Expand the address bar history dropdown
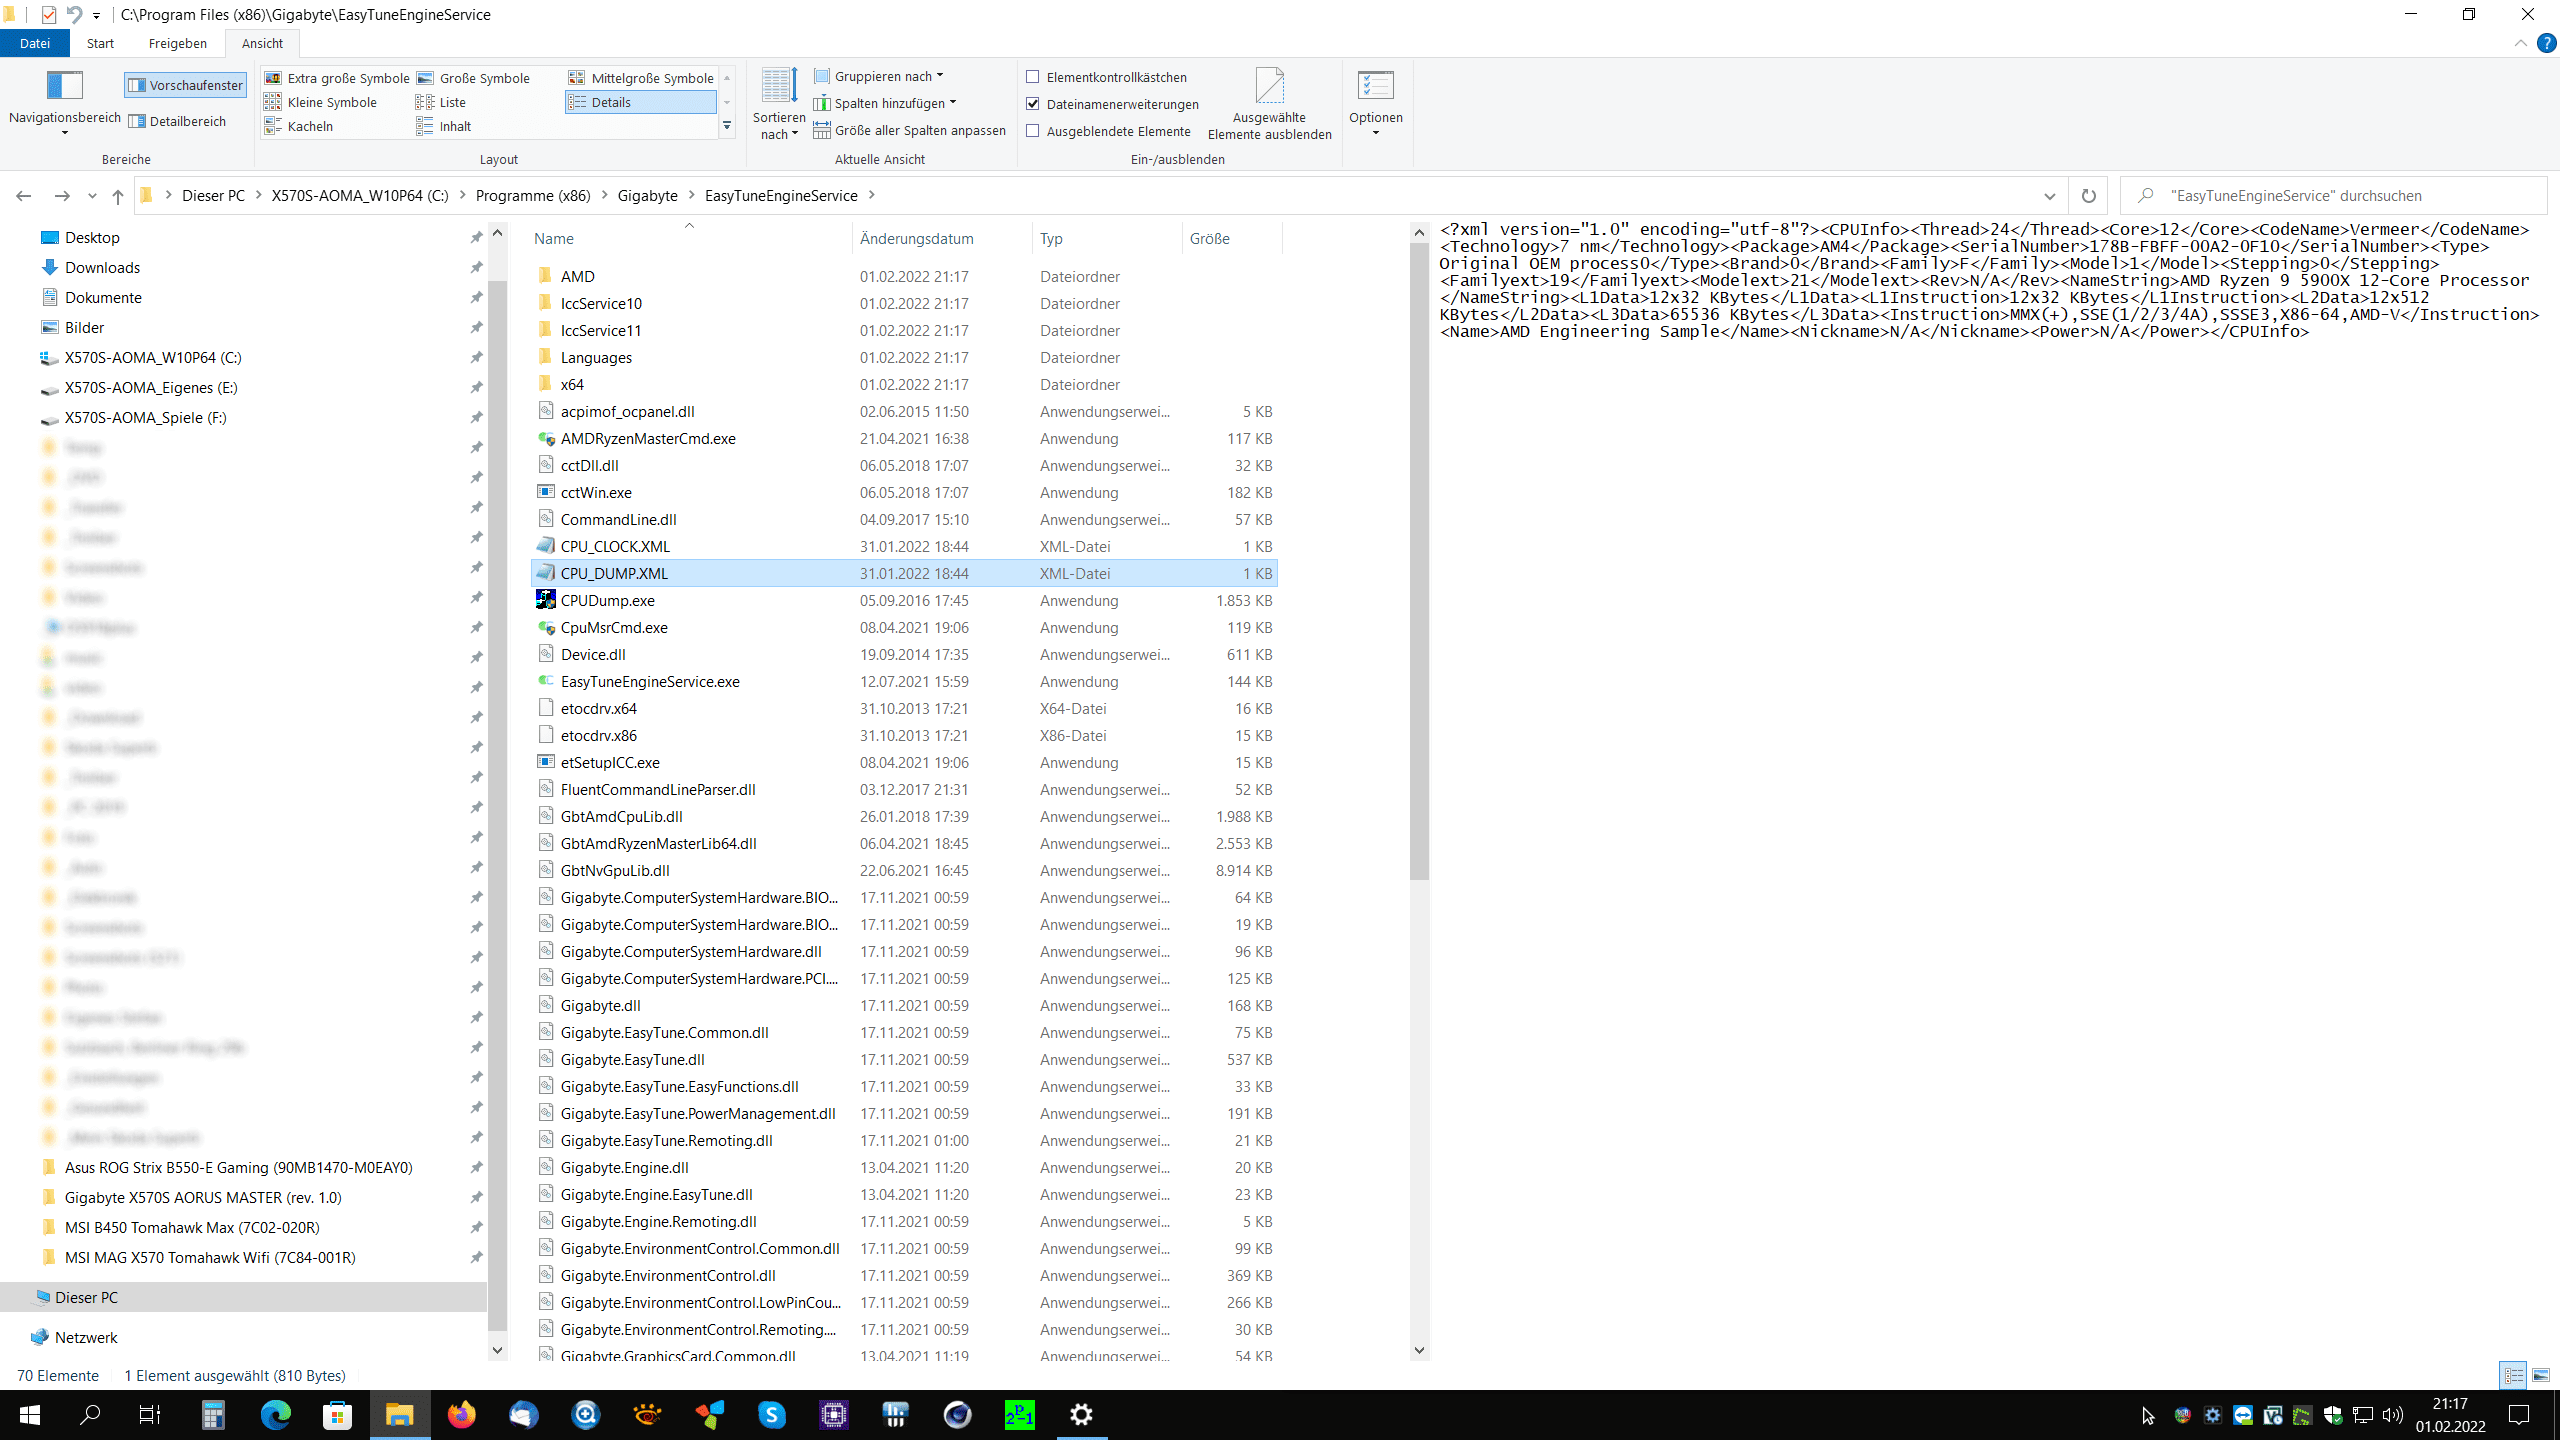 [x=2050, y=196]
